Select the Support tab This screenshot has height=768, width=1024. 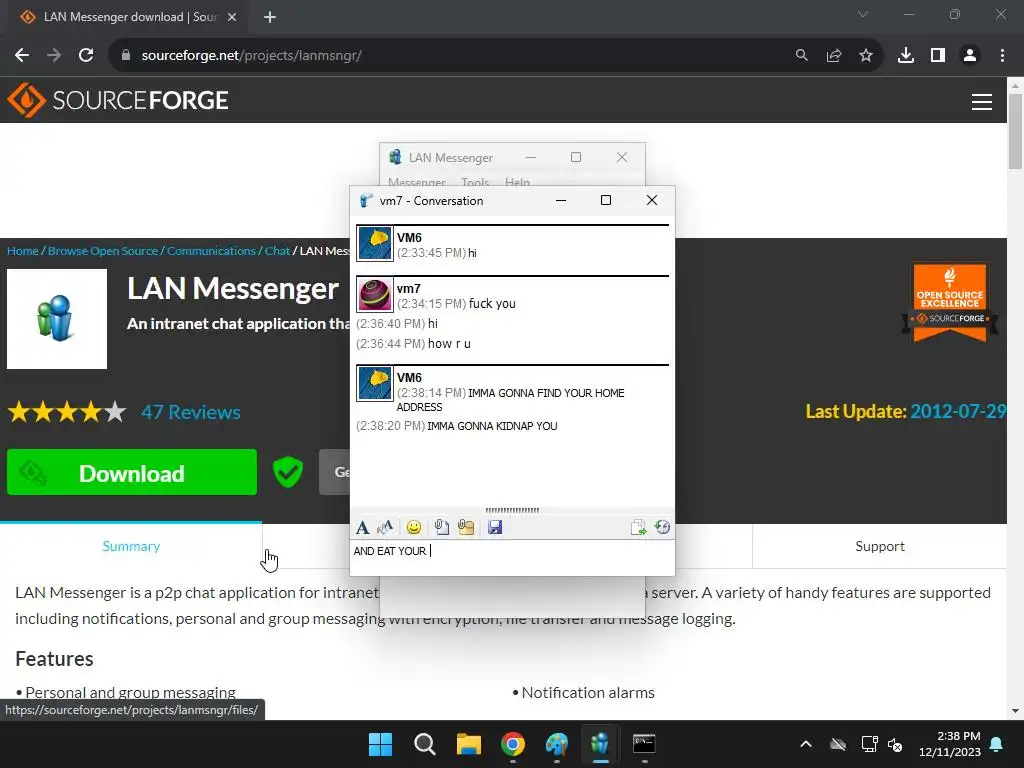pos(880,546)
